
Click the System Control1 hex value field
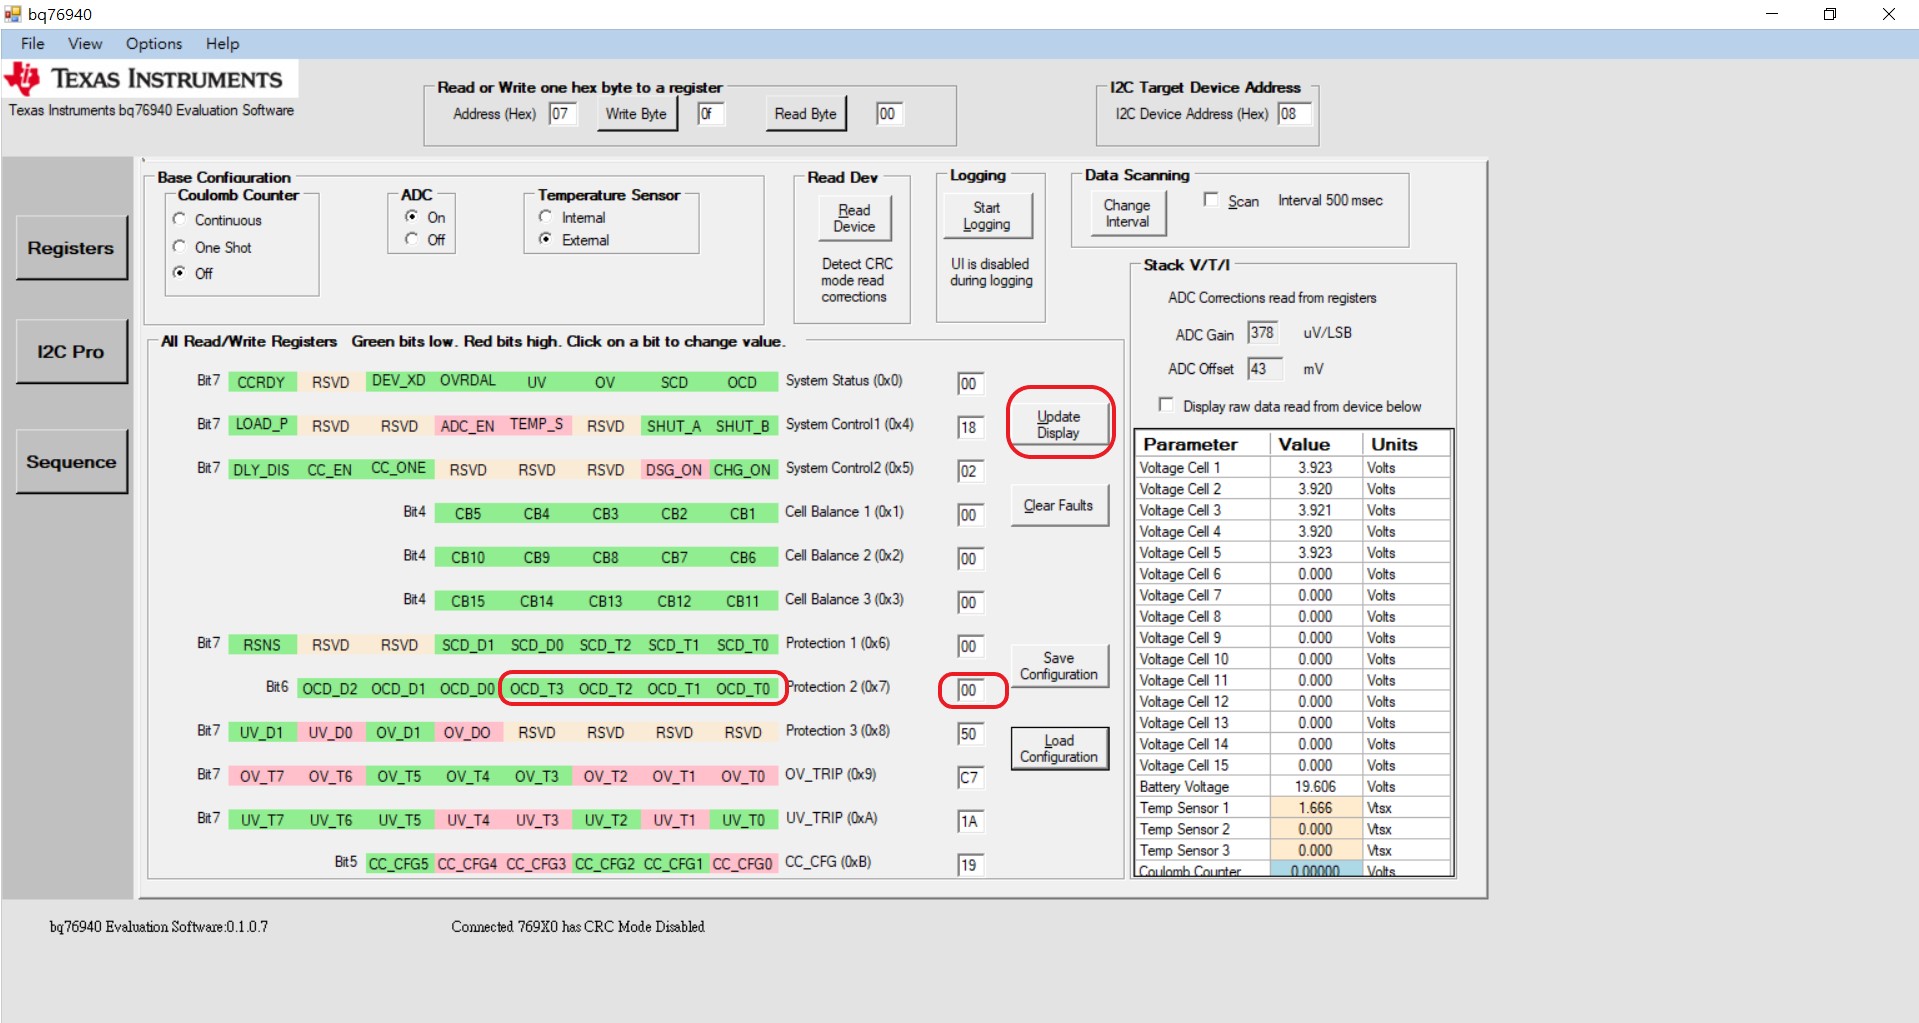(971, 427)
